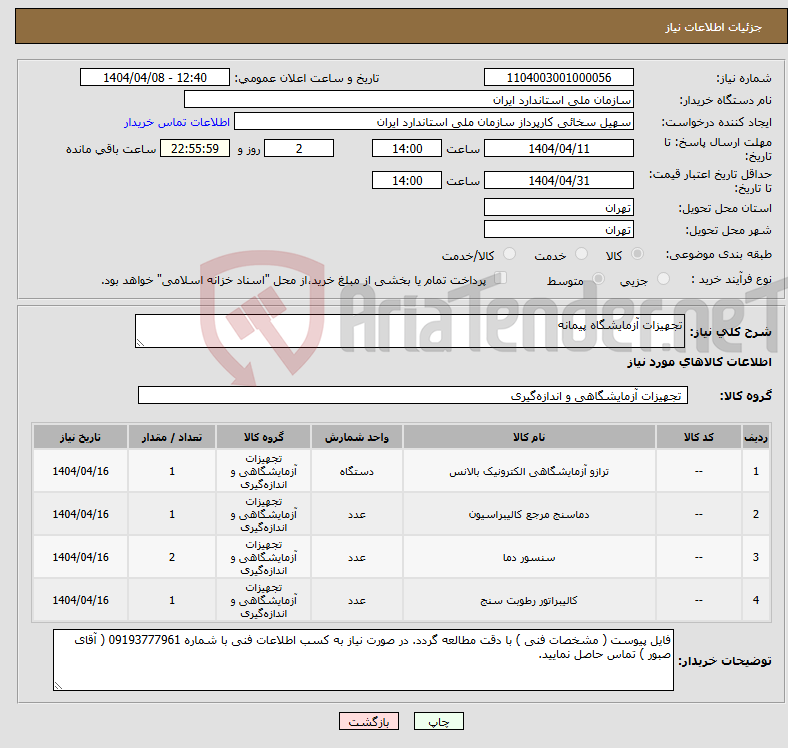Click the response deadline date 1404/04/11
Screen dimensions: 788x748
(x=558, y=148)
